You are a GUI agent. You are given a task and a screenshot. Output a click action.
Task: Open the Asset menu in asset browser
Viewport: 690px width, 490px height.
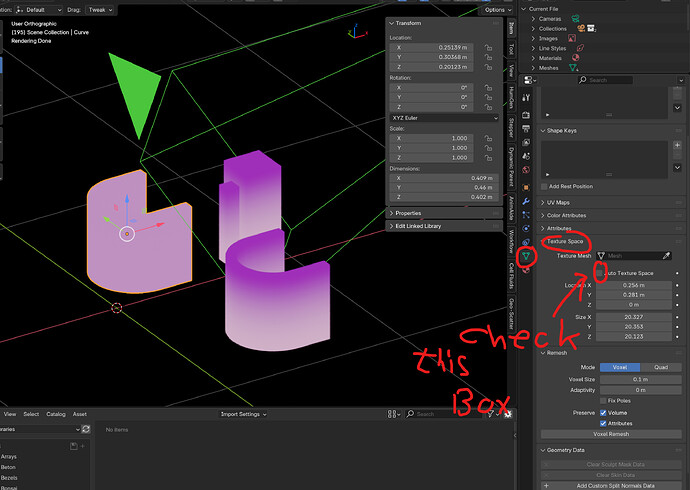pyautogui.click(x=80, y=414)
